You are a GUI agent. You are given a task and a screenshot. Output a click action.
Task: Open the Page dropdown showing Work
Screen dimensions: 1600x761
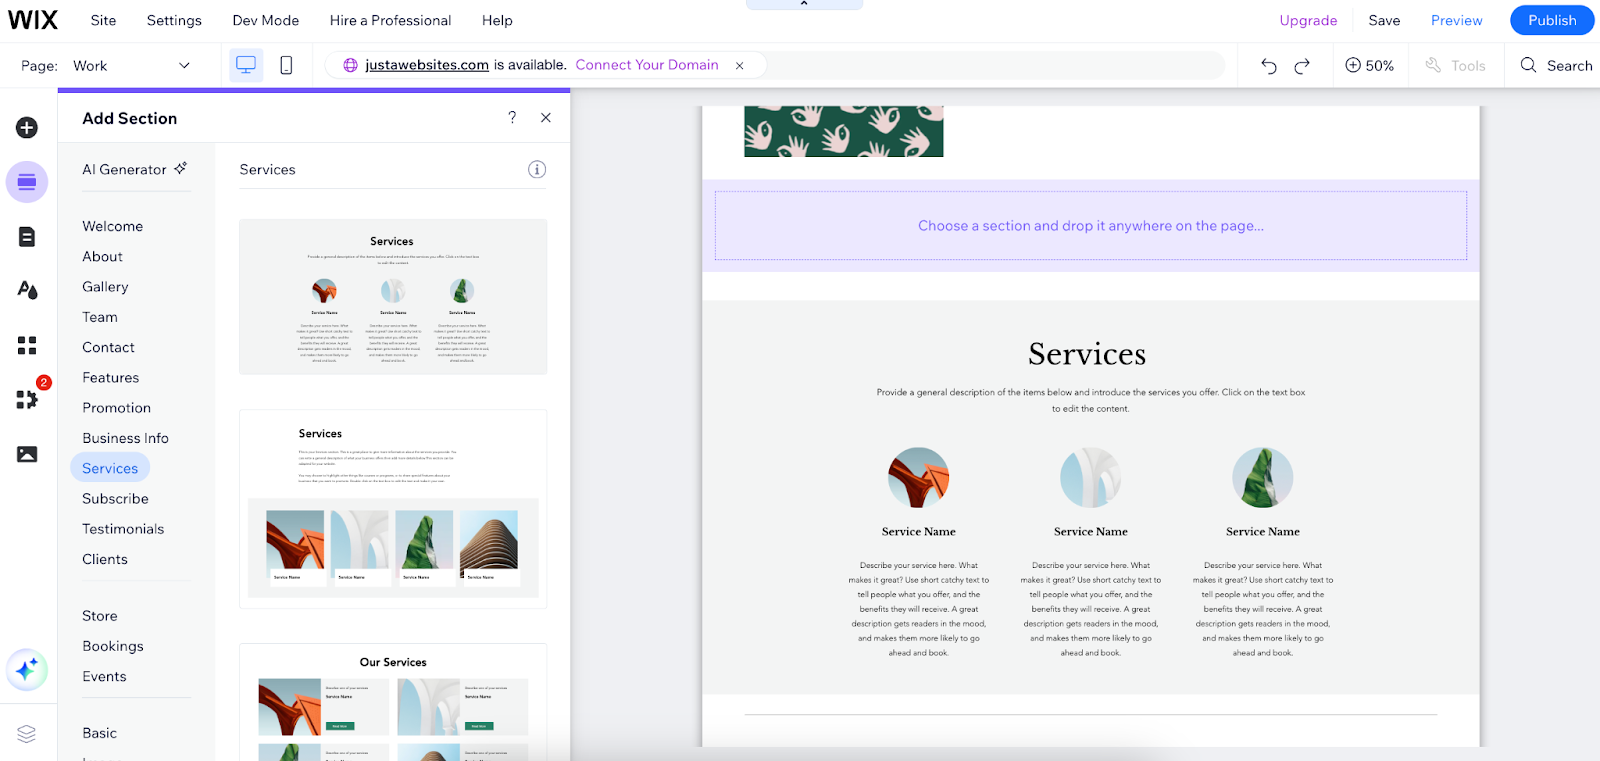click(130, 66)
